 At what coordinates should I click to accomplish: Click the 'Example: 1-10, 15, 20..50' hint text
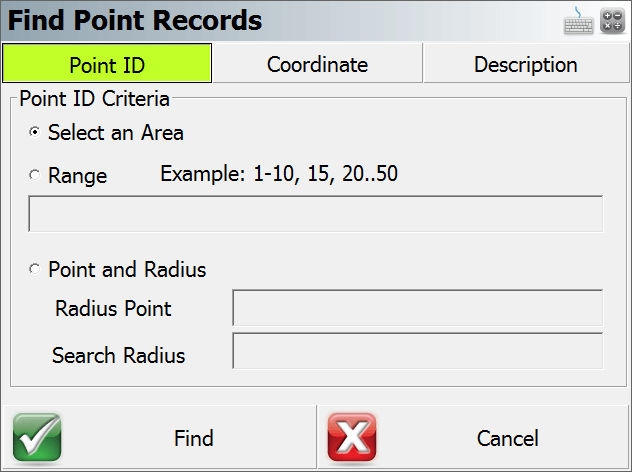pos(279,174)
